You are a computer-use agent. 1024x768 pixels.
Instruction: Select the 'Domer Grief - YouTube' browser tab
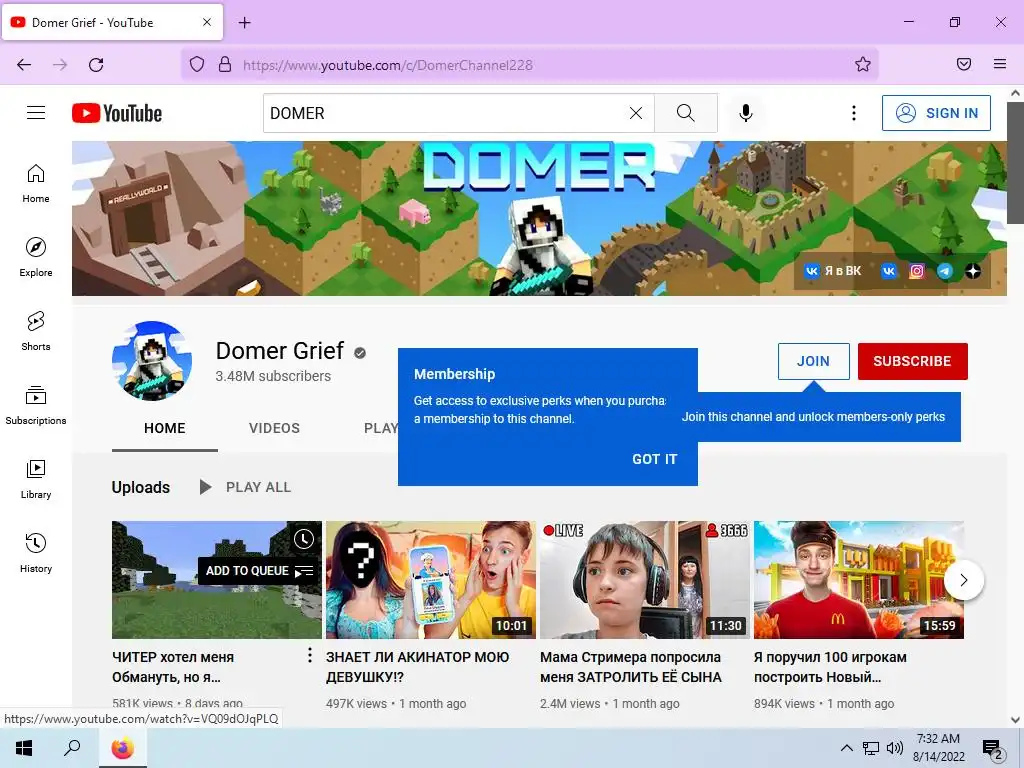(112, 22)
